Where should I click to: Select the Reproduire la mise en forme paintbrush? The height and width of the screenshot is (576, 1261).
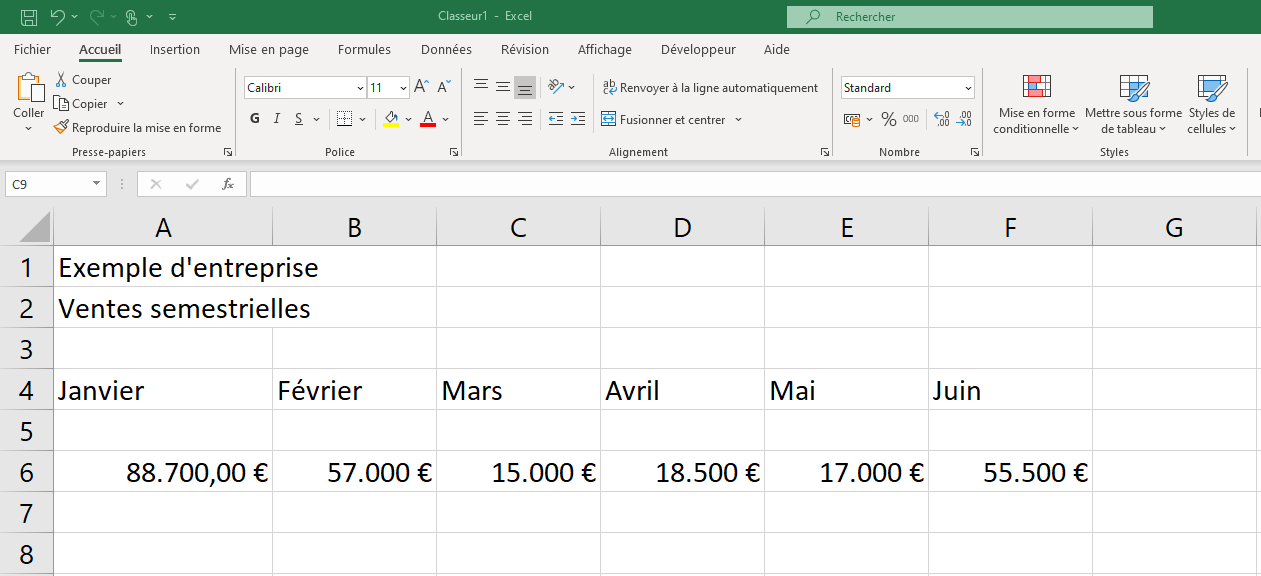click(x=61, y=128)
